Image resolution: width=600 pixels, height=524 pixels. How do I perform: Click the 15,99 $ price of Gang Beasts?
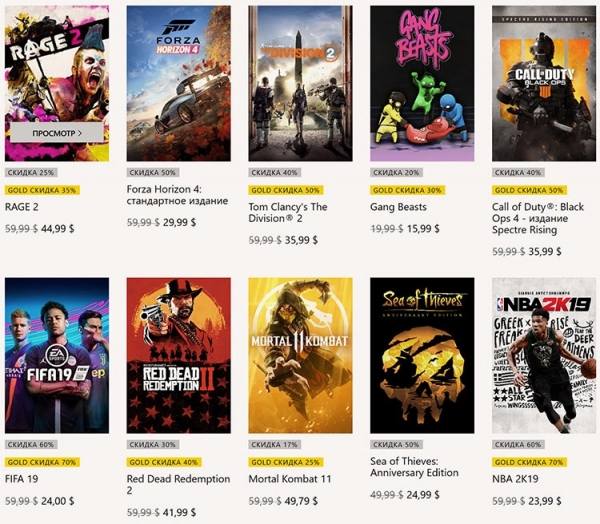(423, 229)
